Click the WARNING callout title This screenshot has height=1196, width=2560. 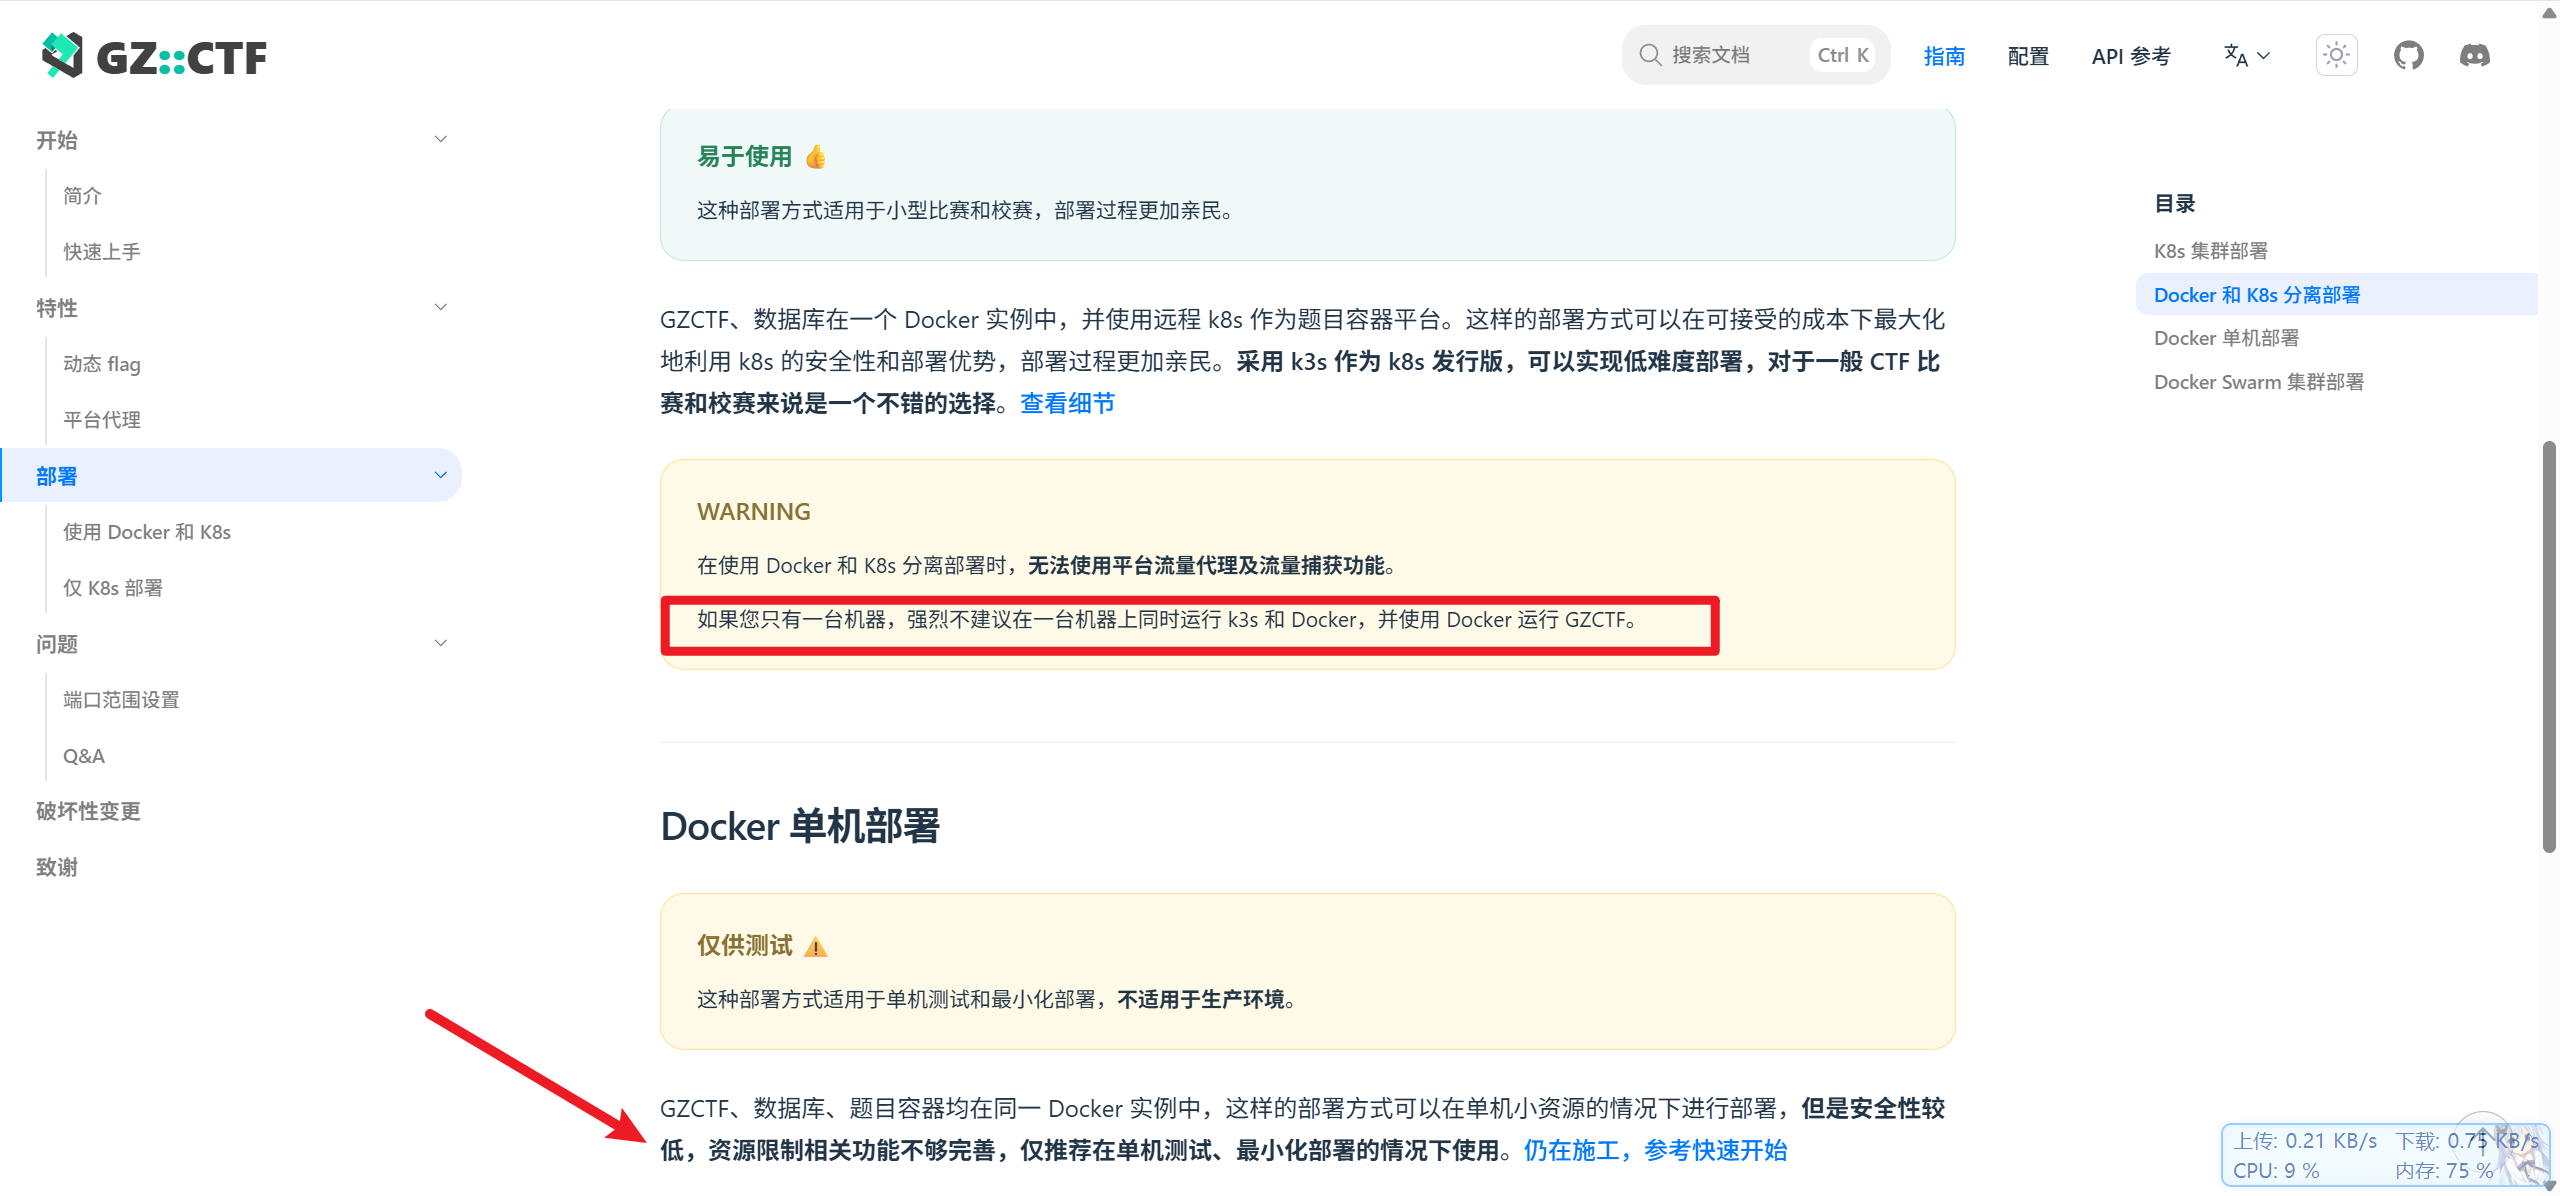coord(754,511)
